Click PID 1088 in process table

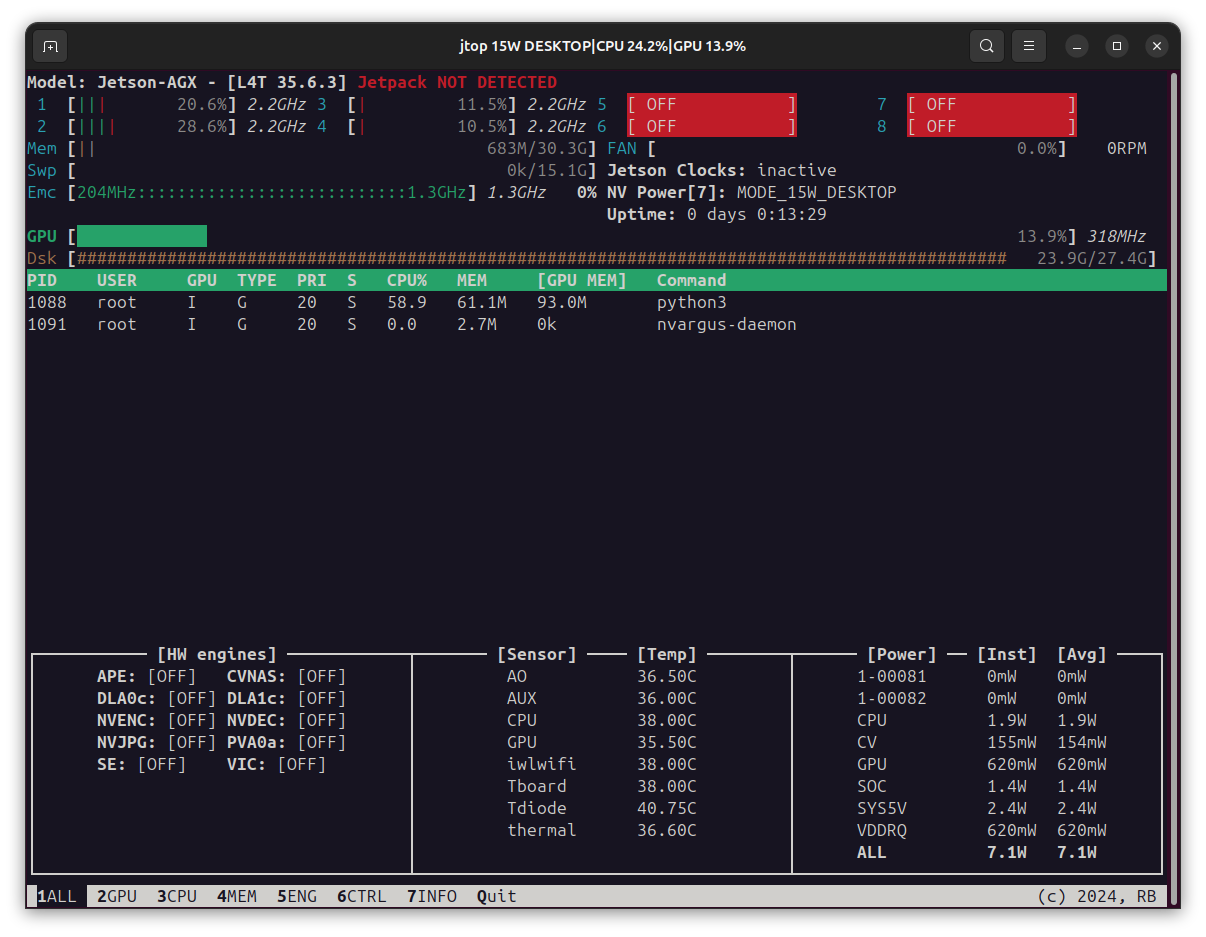(47, 302)
